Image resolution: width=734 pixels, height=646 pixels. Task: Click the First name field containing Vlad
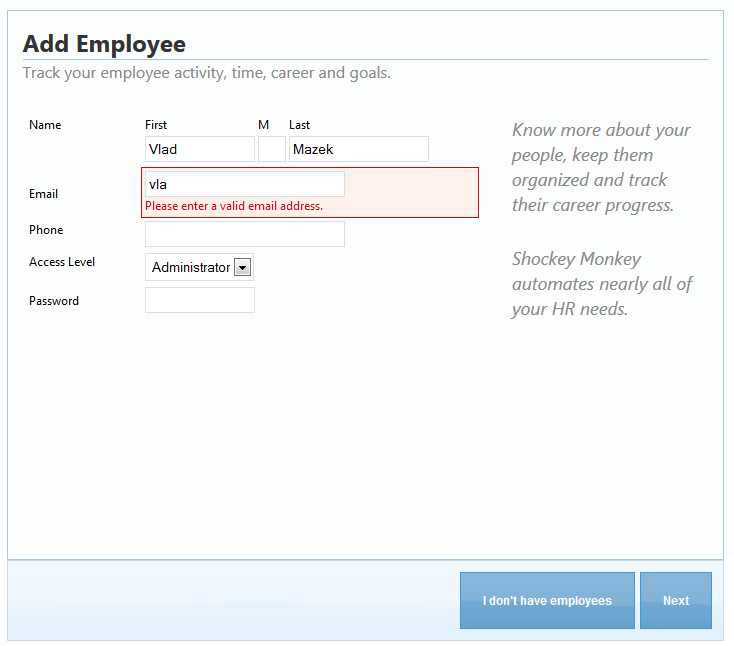tap(199, 149)
